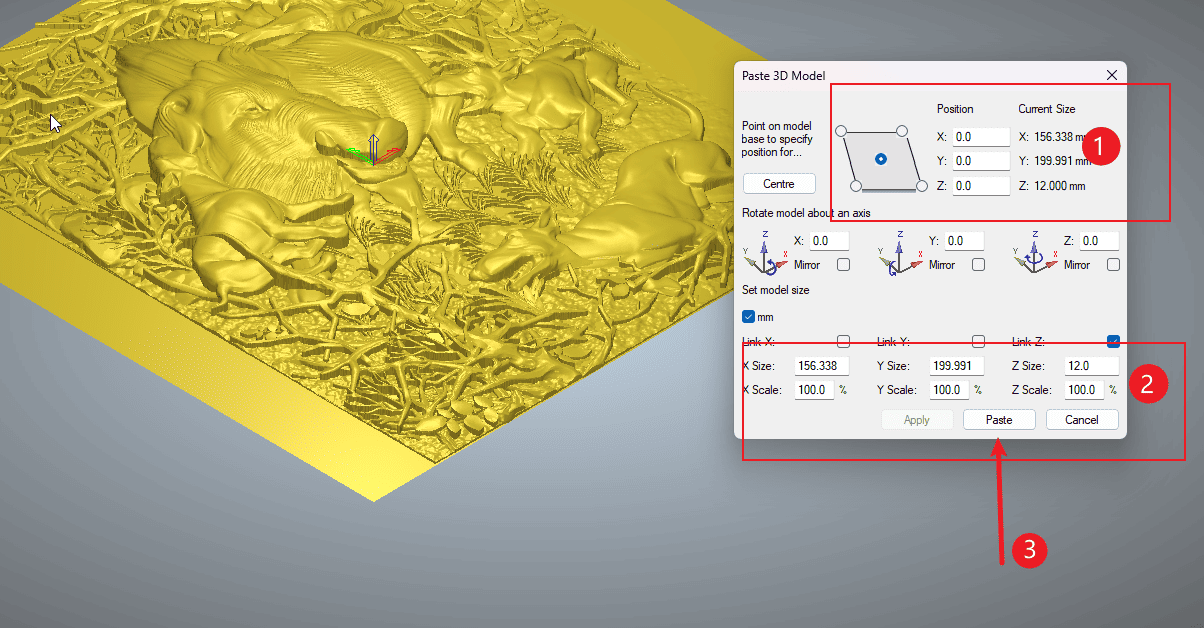Screen dimensions: 1204x628
Task: Select bottom-left corner point of model base
Action: click(x=855, y=186)
